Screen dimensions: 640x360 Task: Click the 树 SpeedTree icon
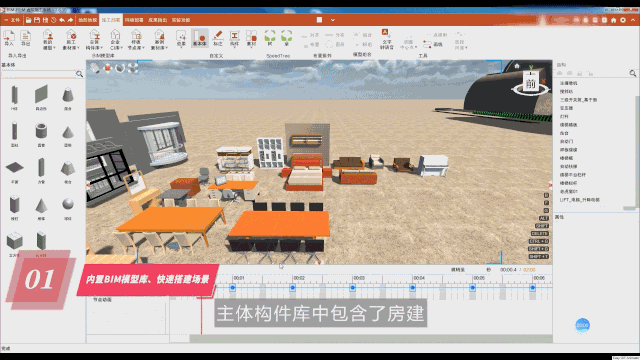270,38
